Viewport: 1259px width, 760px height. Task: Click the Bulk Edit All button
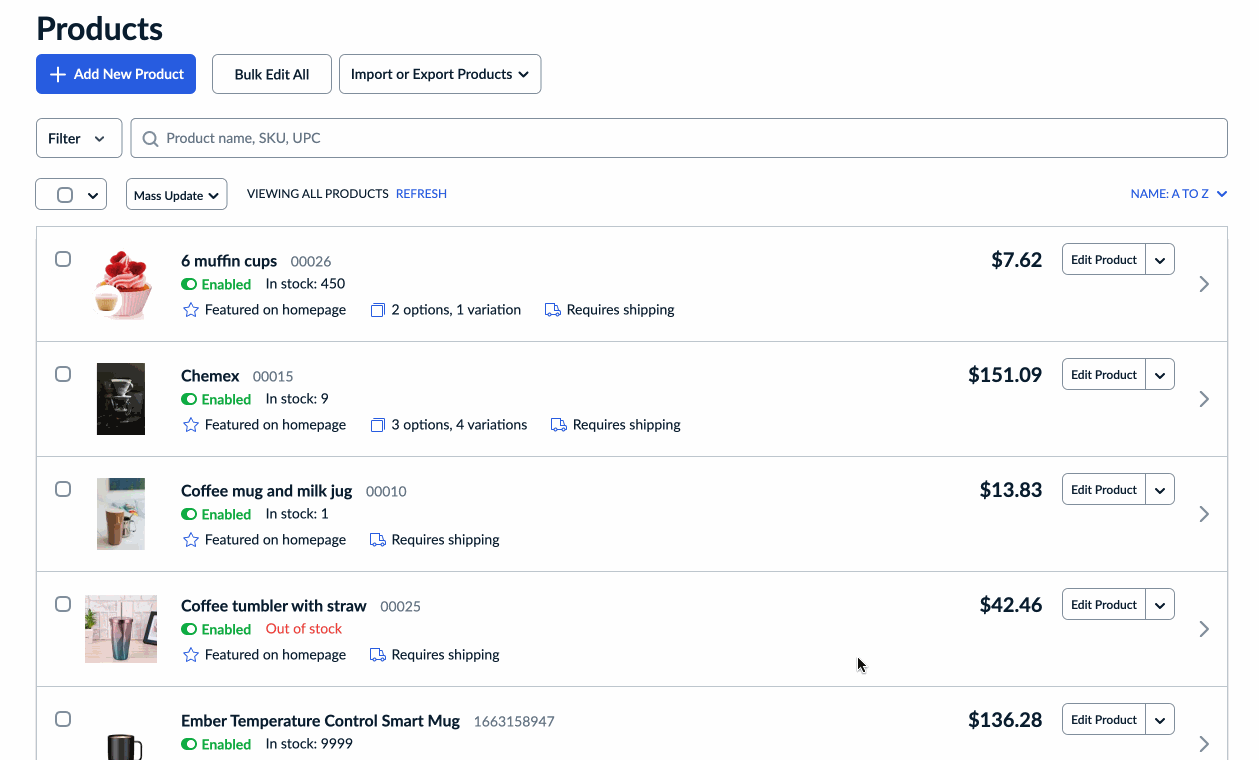(272, 74)
